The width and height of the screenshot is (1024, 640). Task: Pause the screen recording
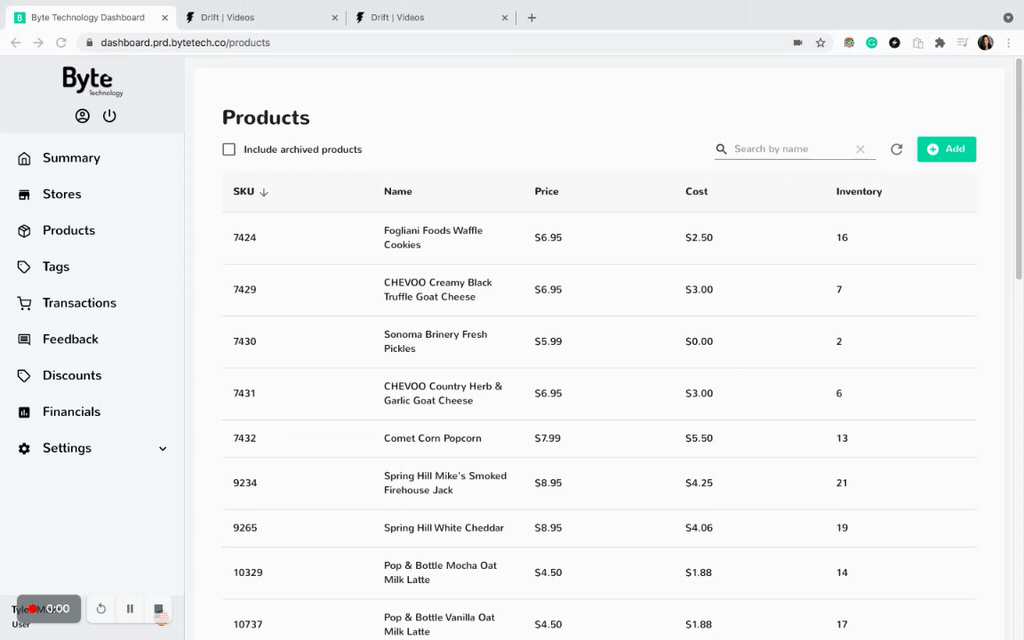(130, 609)
